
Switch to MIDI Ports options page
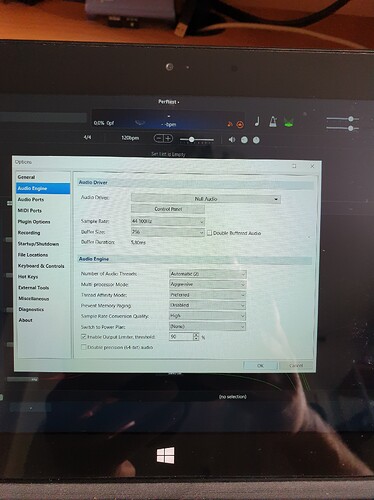[x=30, y=210]
